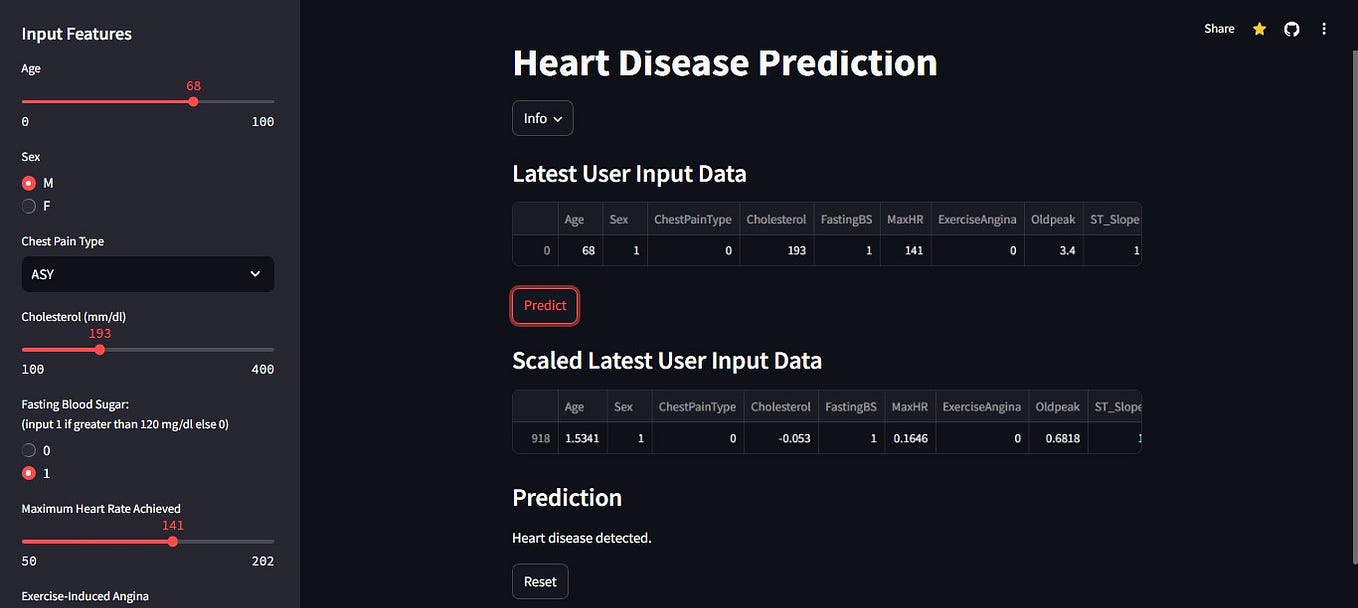
Task: Click the Oldpeak value 3.4 cell
Action: tap(1062, 250)
